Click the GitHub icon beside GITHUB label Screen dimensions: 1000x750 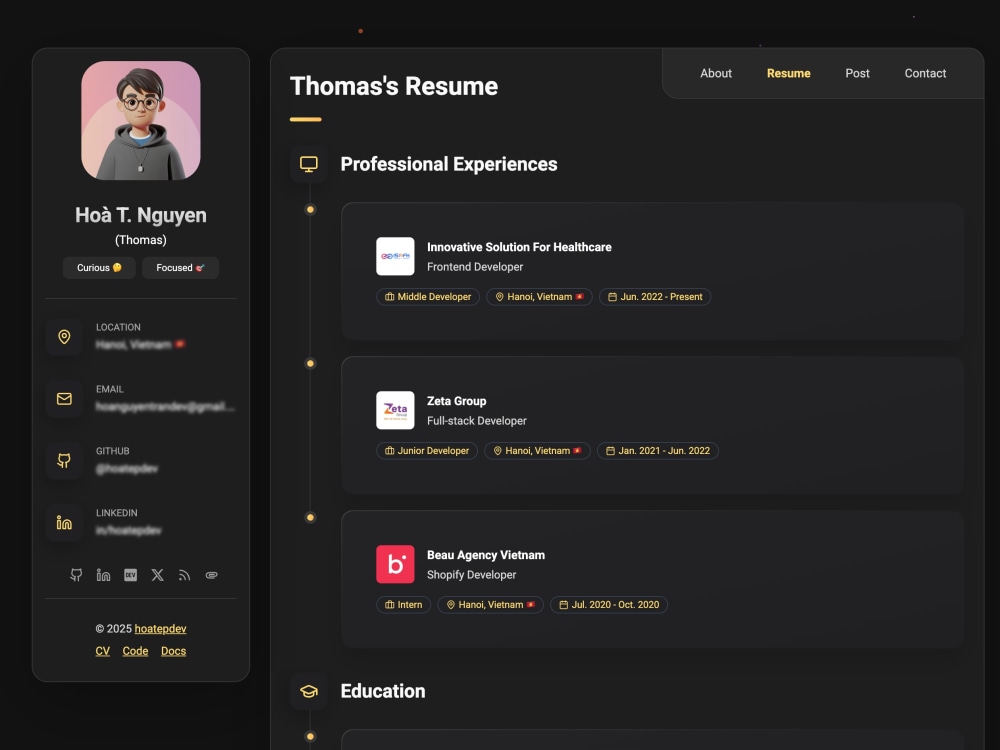64,460
